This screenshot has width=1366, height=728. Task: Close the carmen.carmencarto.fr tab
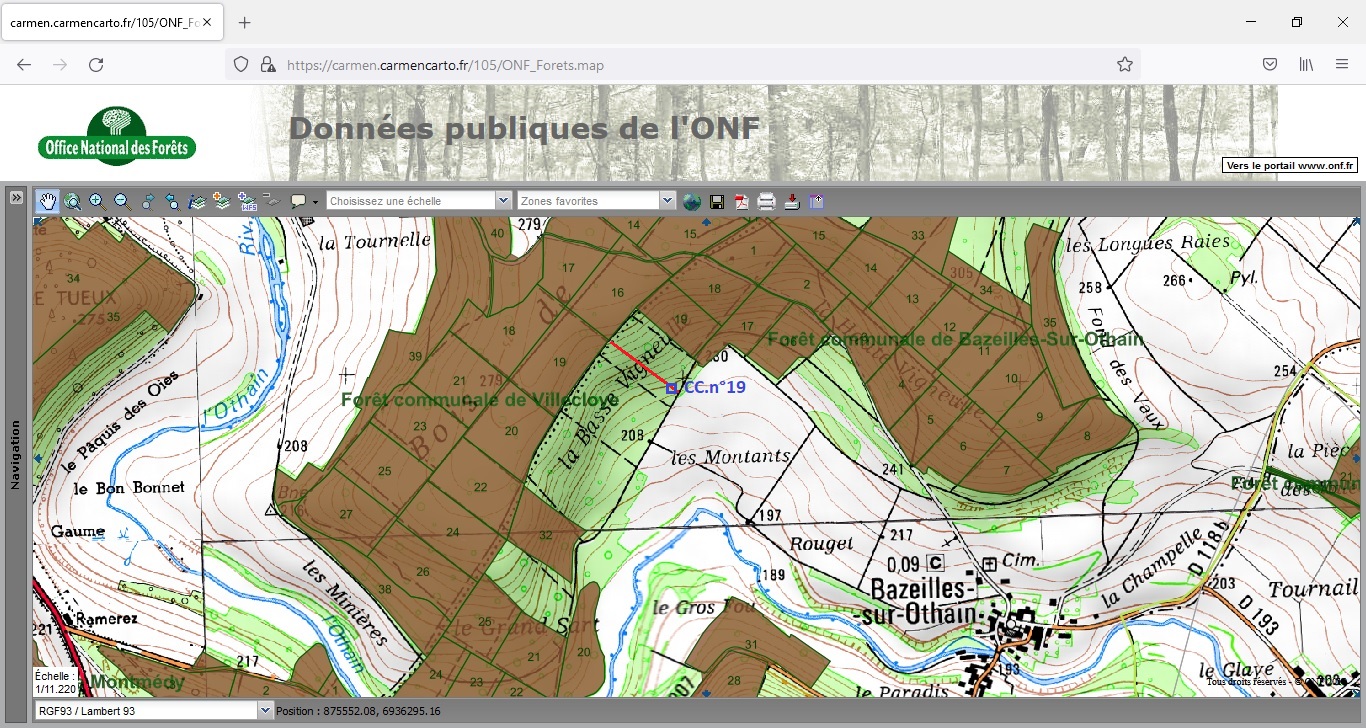click(x=208, y=22)
